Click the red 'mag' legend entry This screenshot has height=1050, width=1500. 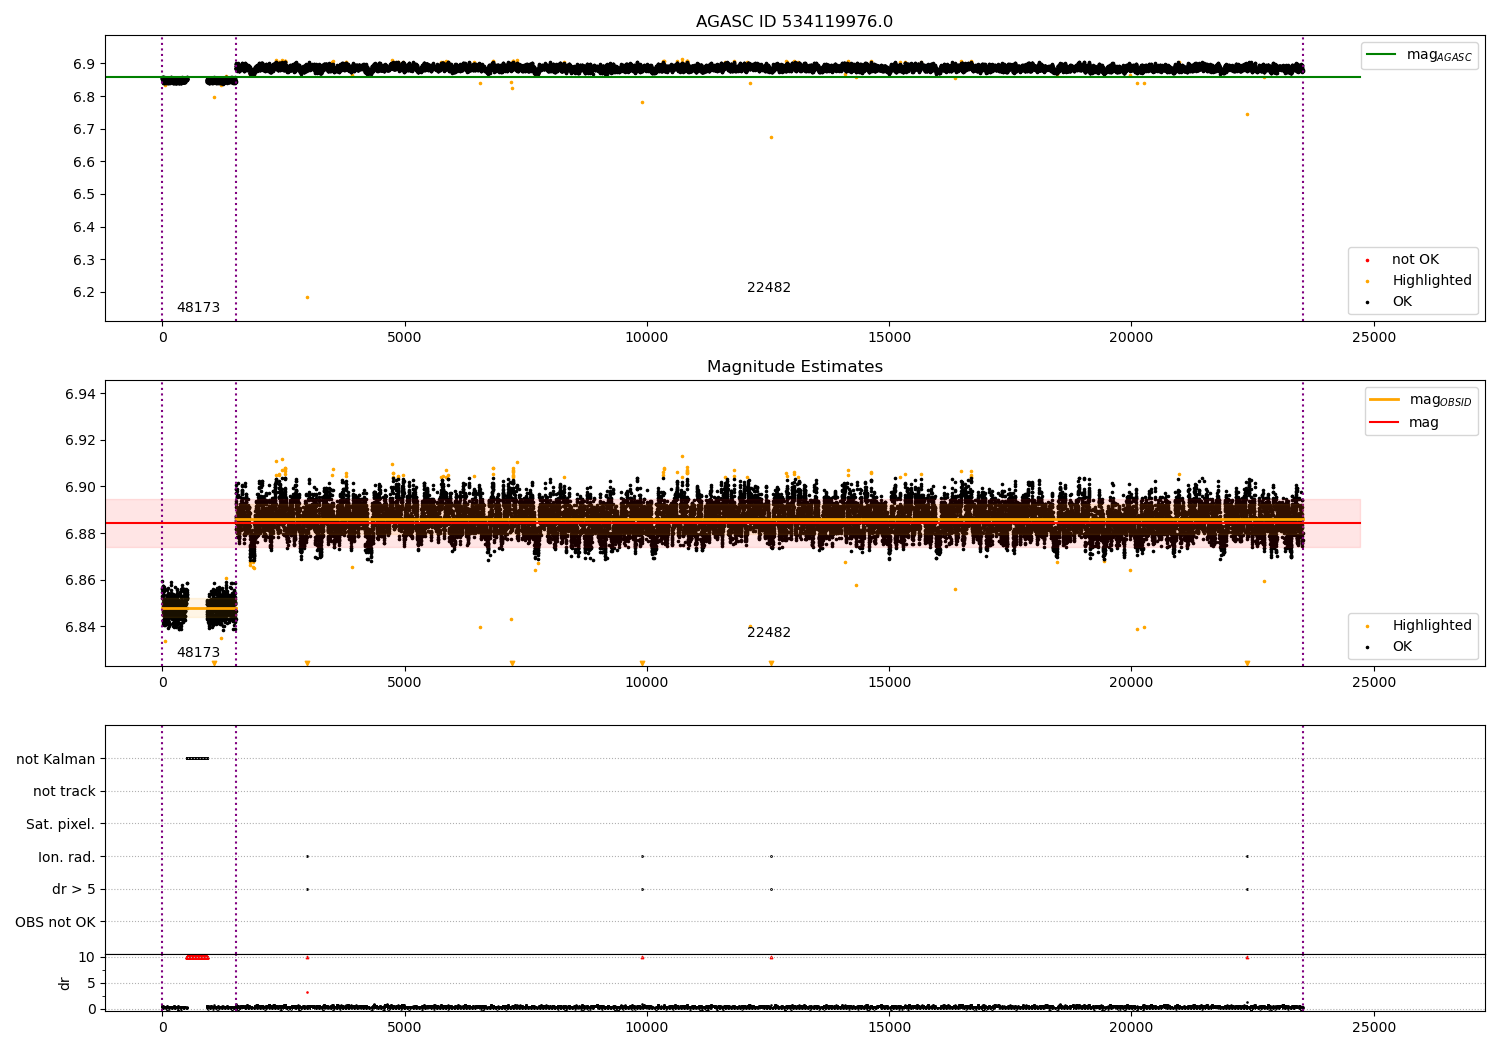1405,423
